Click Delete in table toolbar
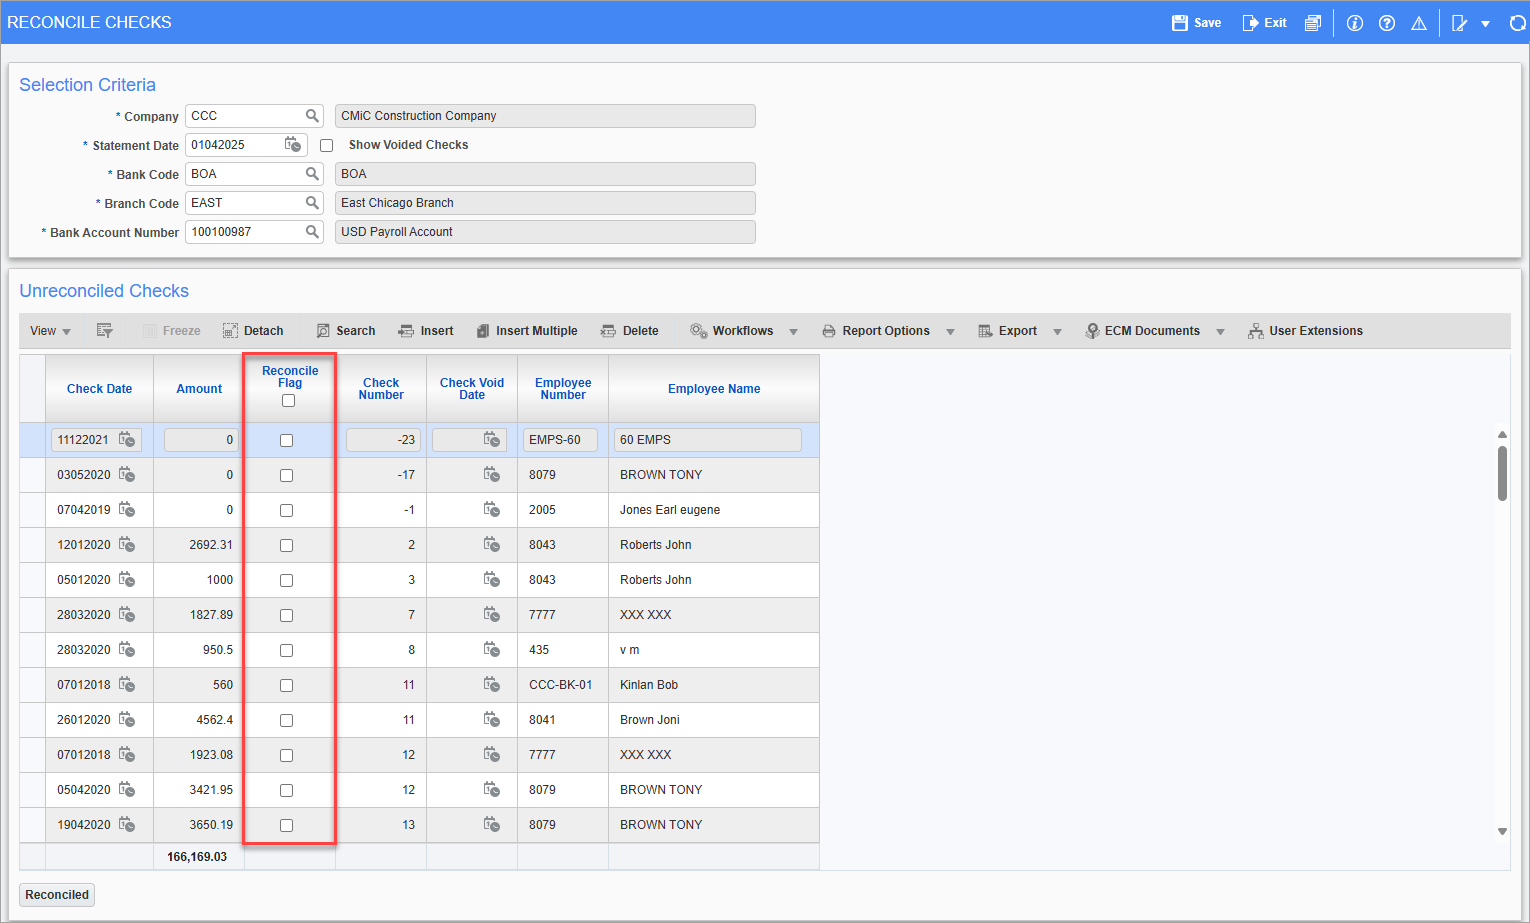1530x923 pixels. (x=630, y=331)
